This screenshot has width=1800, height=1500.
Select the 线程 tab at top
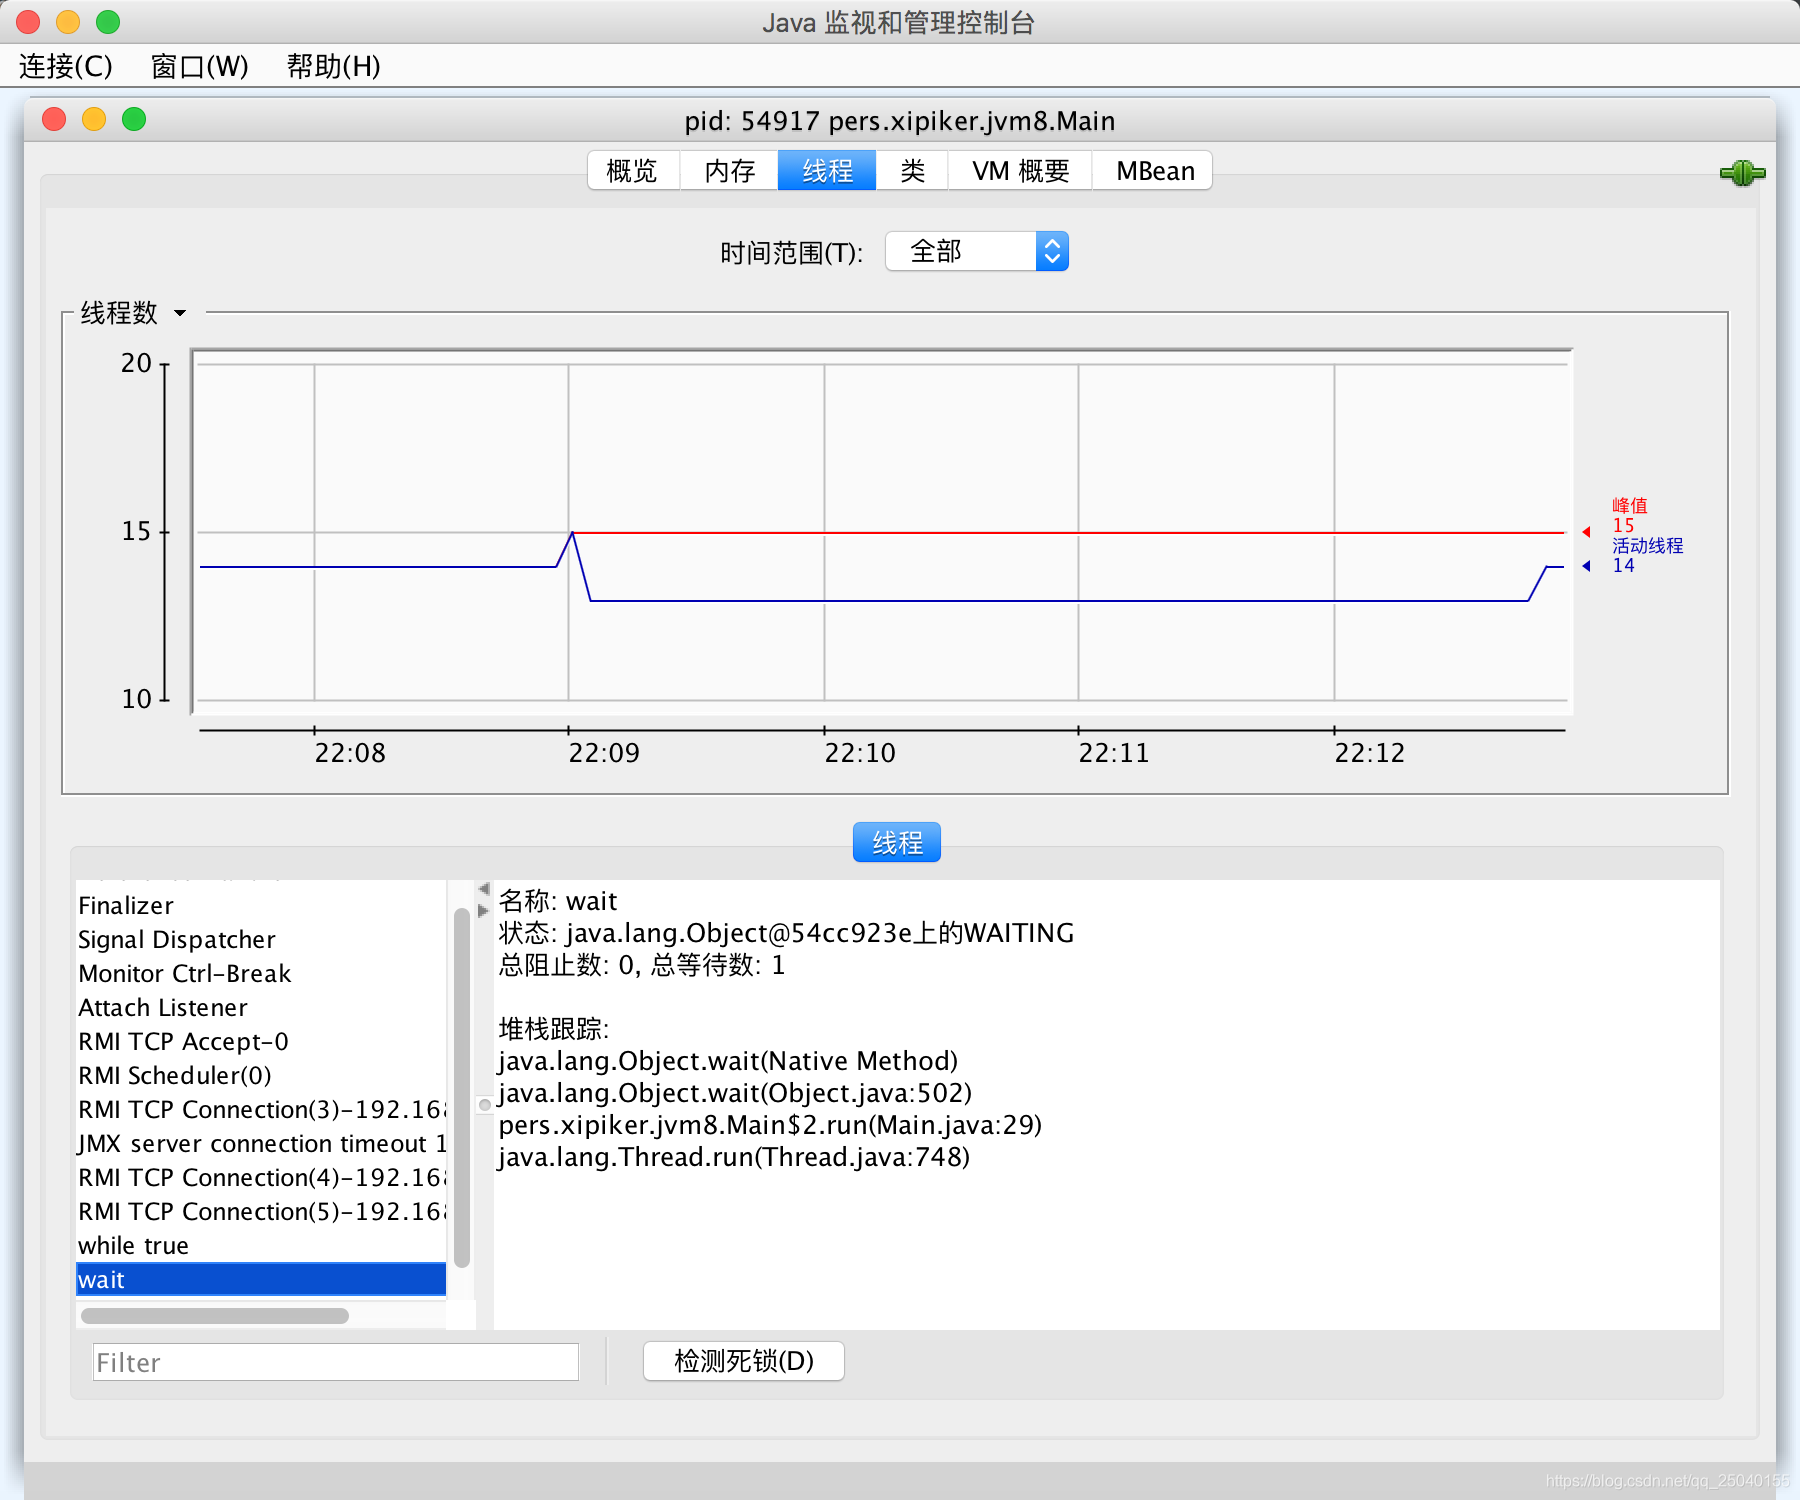[x=827, y=171]
